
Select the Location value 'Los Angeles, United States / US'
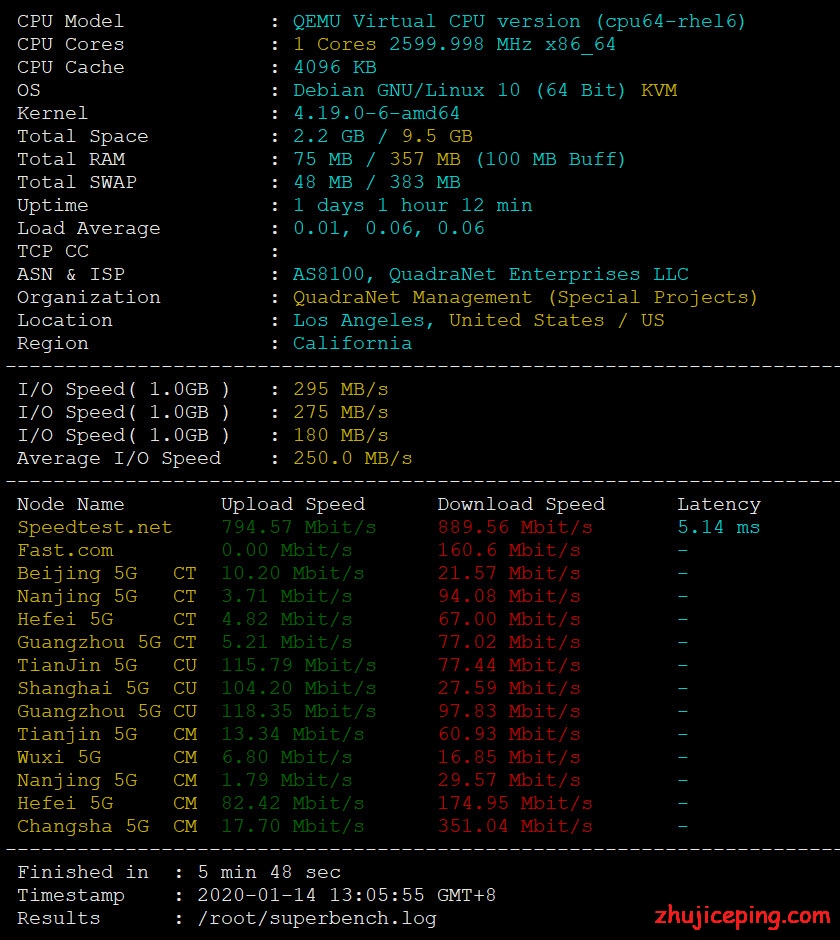click(x=478, y=320)
